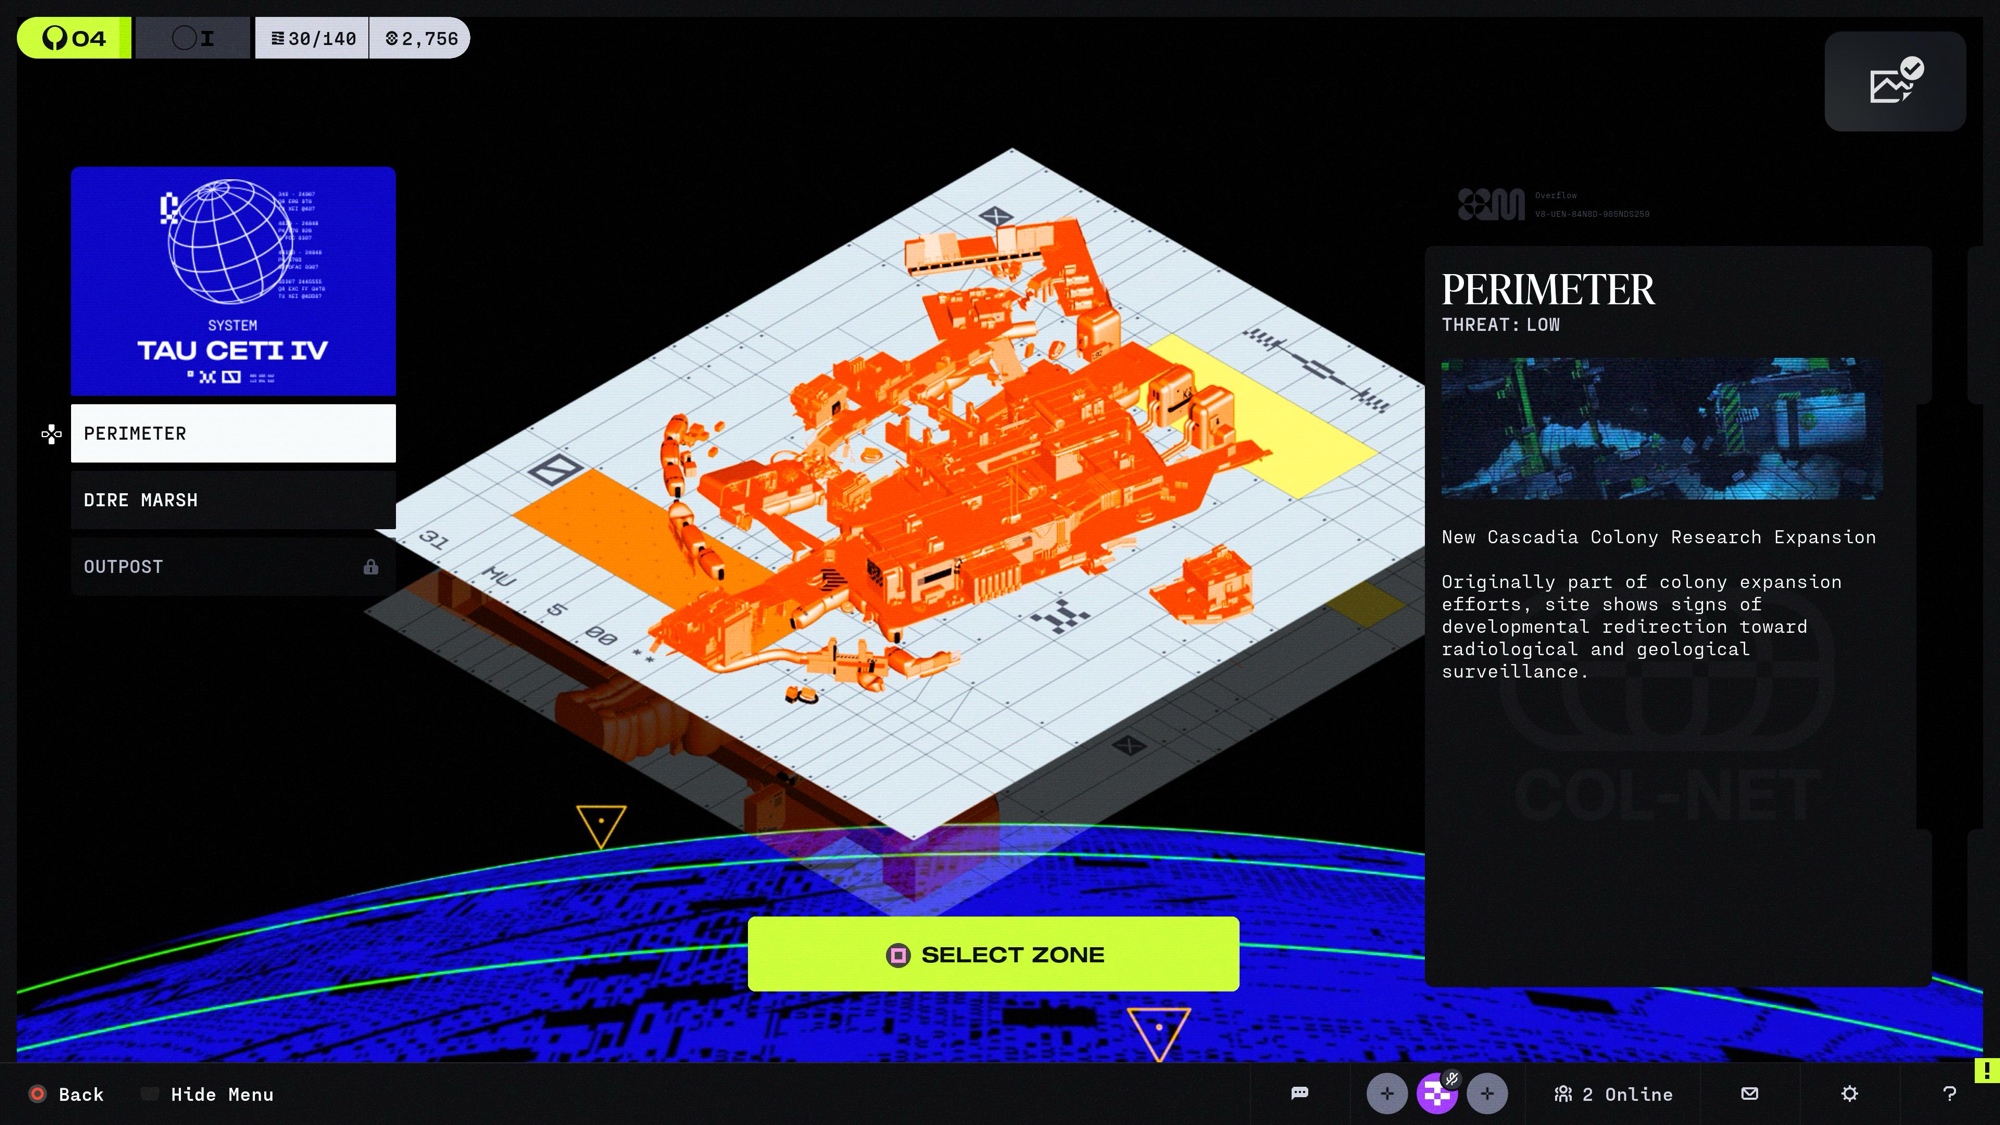The width and height of the screenshot is (2000, 1125).
Task: Click the left add-teammate plus slot
Action: coord(1386,1094)
